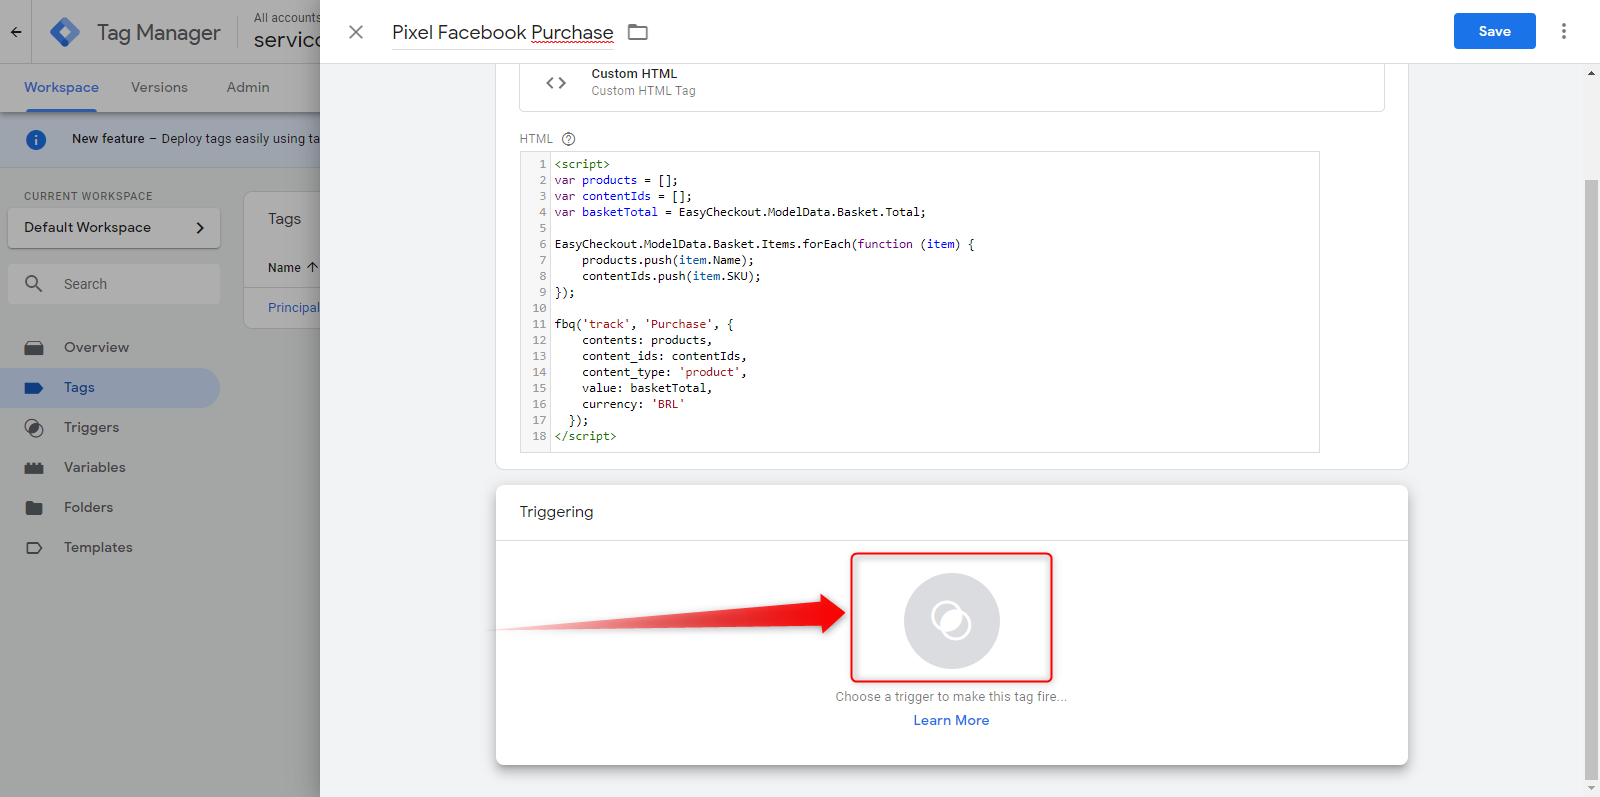The image size is (1600, 797).
Task: Click the Triggering section header
Action: [x=556, y=511]
